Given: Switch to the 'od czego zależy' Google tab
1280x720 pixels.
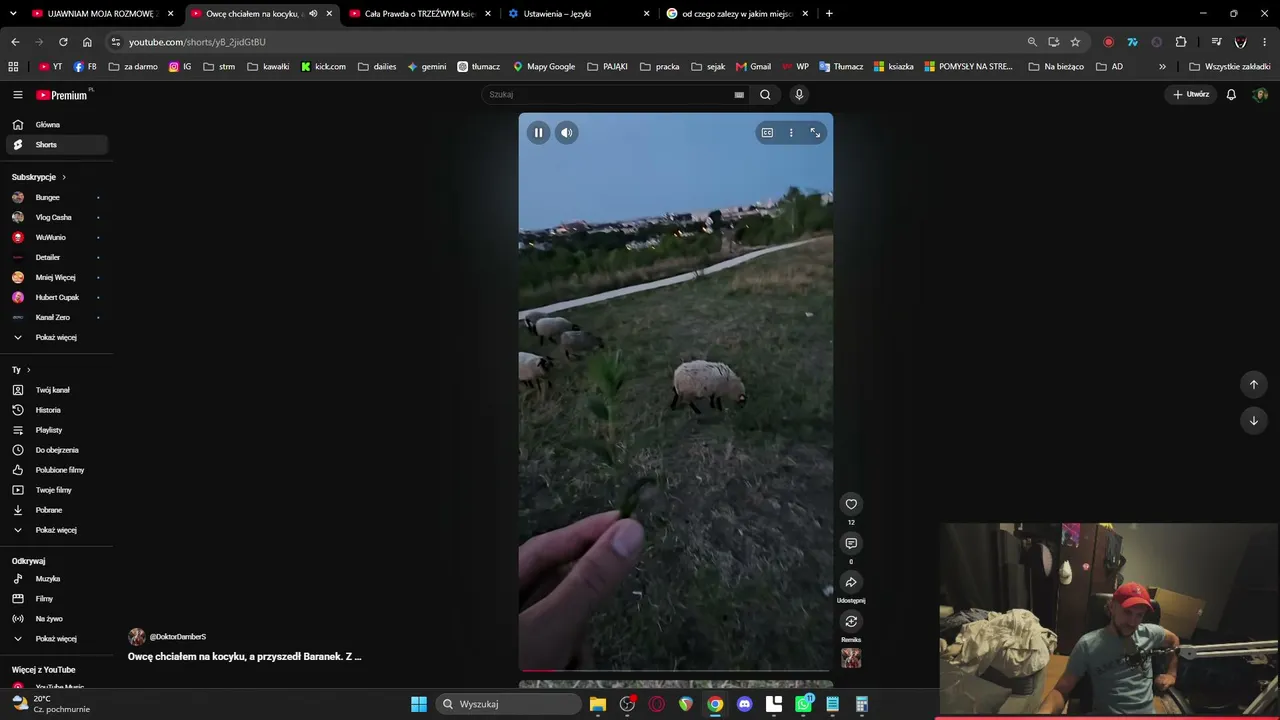Looking at the screenshot, I should [737, 14].
